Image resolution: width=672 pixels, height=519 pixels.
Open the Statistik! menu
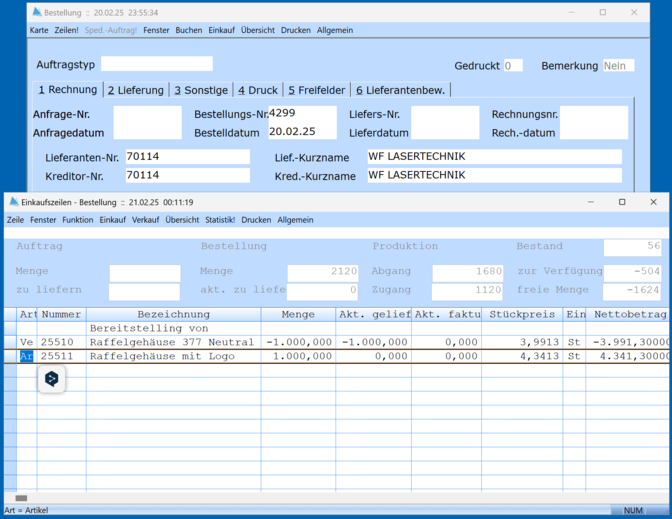point(219,220)
